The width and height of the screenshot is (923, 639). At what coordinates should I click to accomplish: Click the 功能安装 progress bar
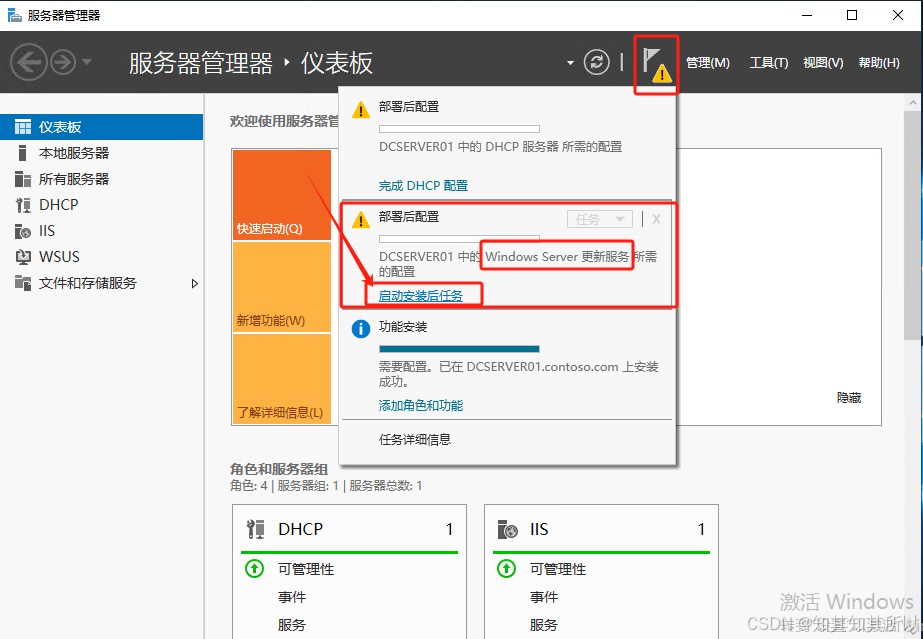pos(459,349)
